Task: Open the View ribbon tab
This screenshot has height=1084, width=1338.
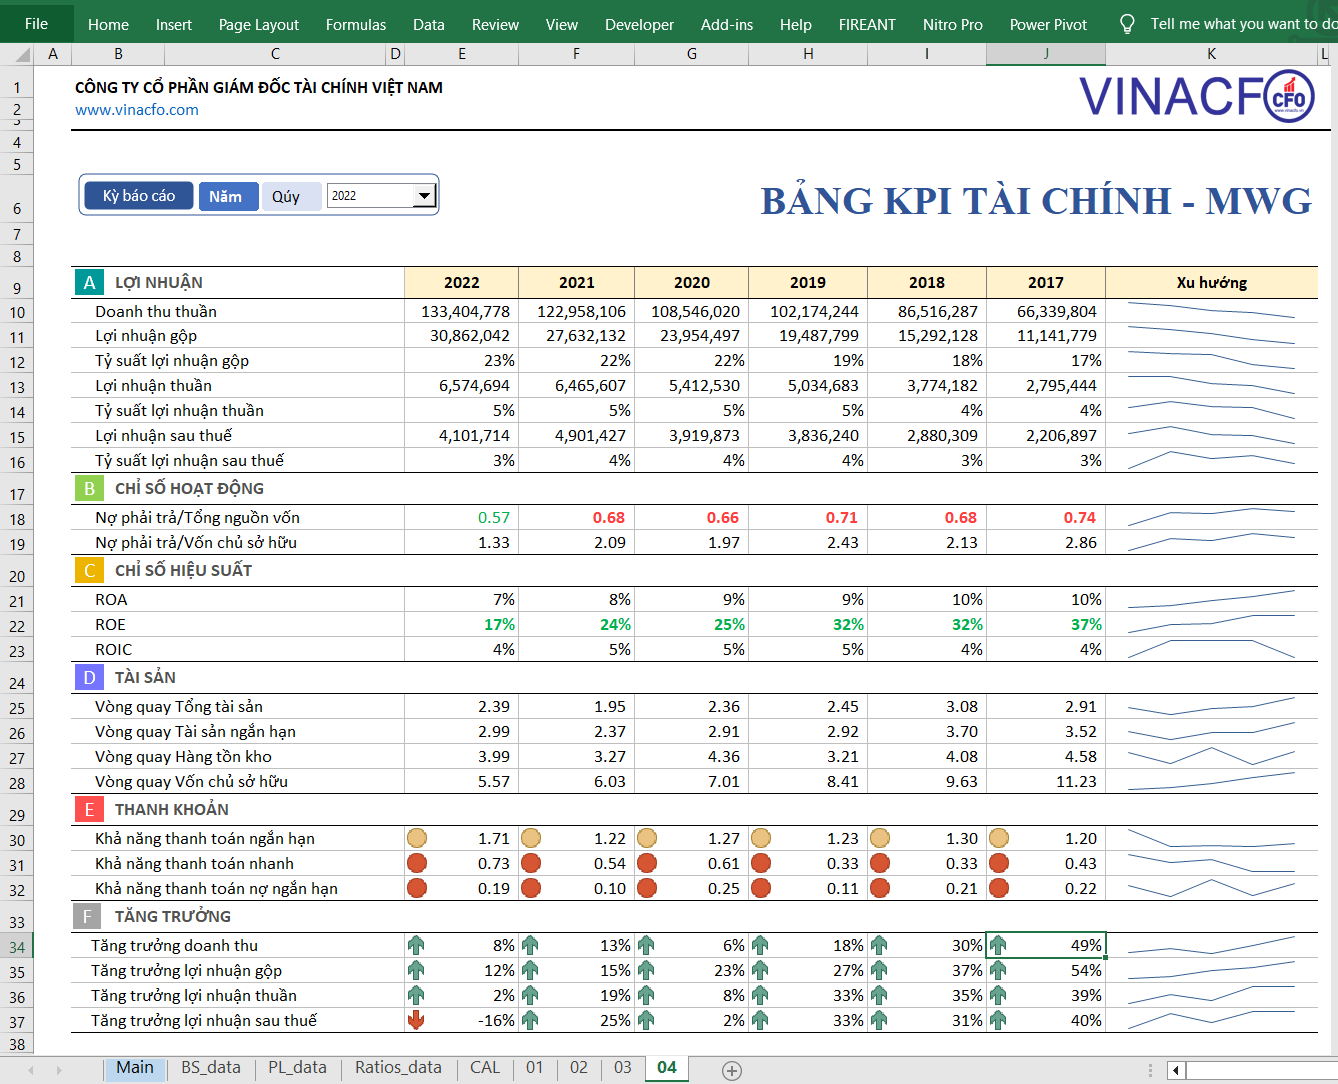Action: (x=562, y=24)
